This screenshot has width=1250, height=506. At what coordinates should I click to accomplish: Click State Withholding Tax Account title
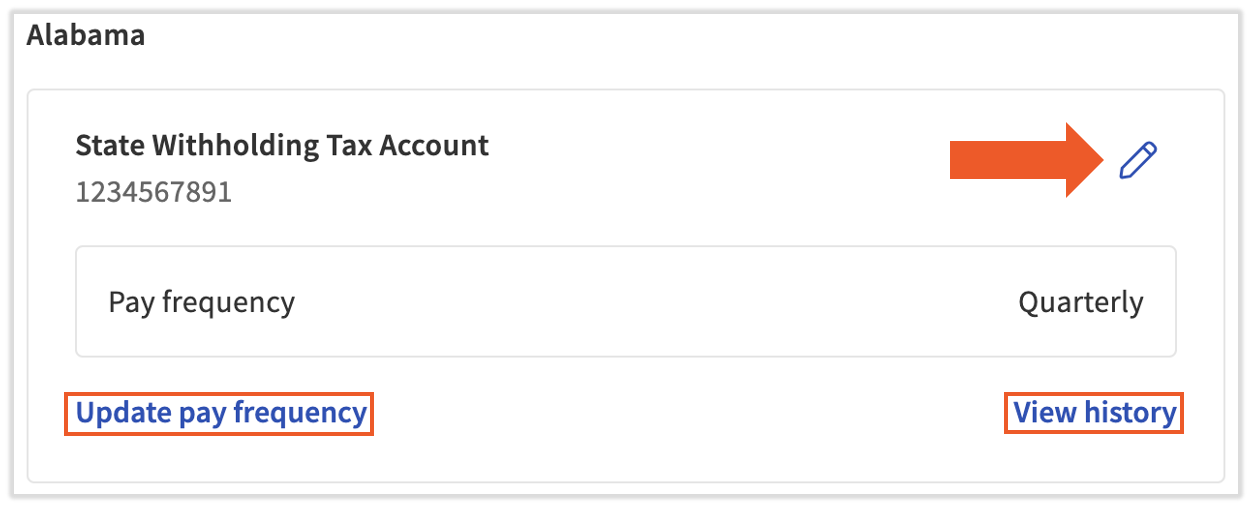coord(282,146)
